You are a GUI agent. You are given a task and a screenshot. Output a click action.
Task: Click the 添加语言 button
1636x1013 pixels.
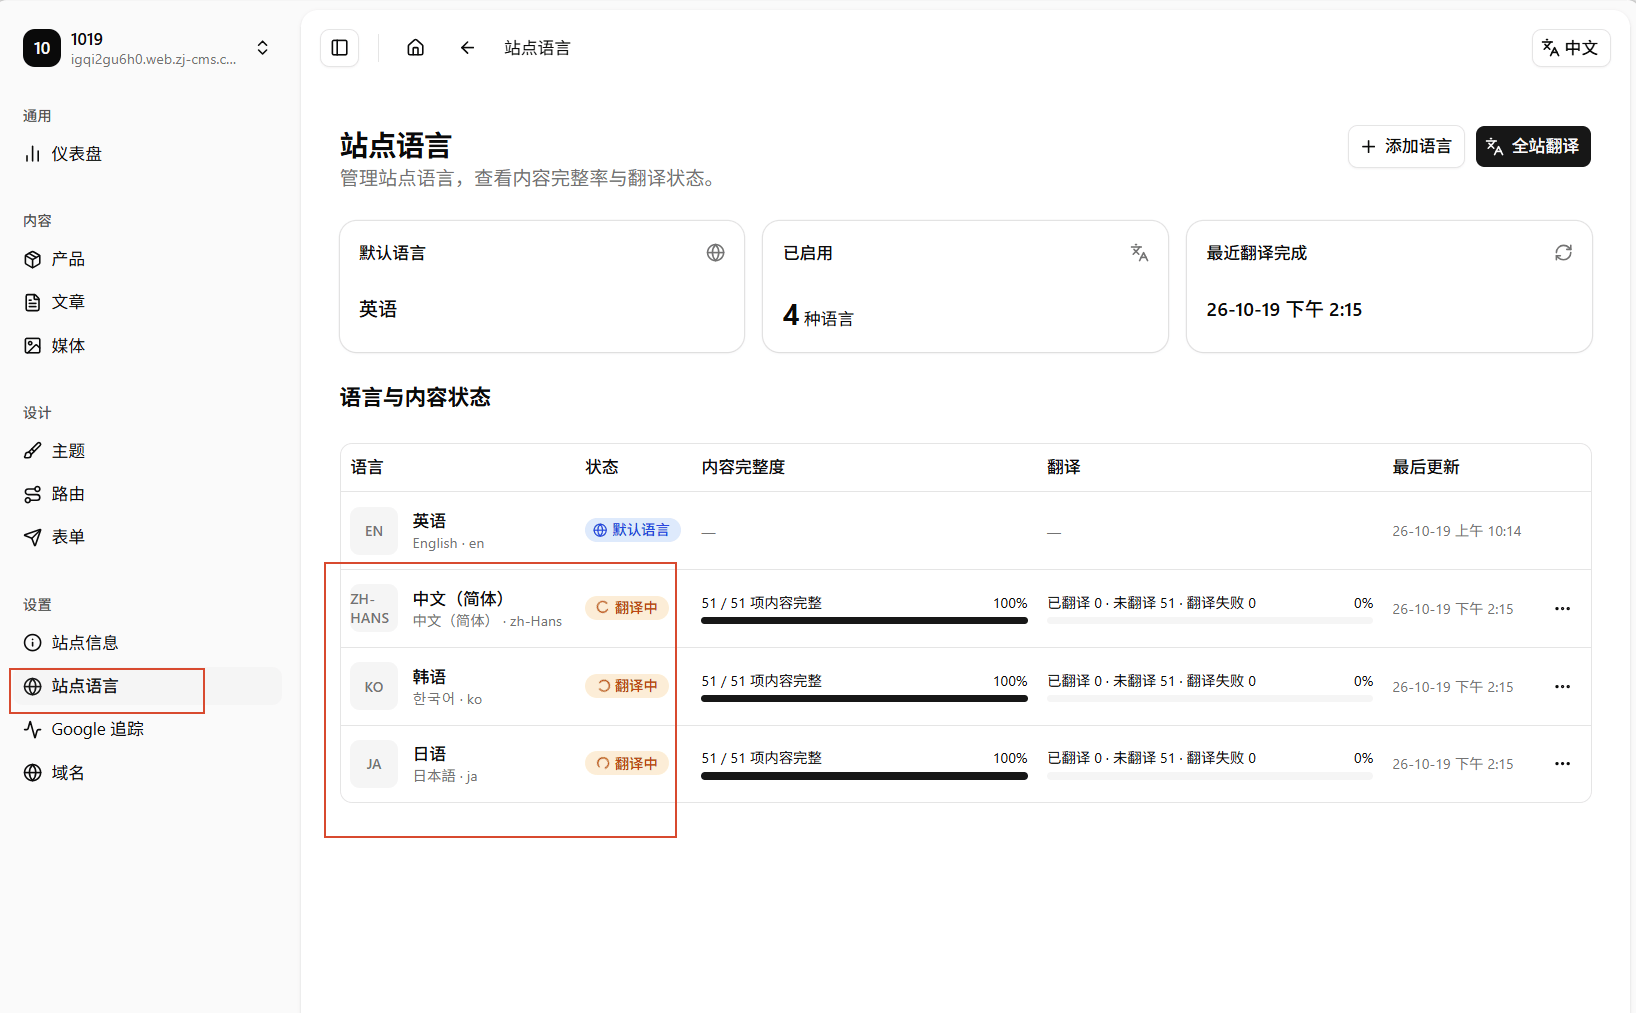[x=1406, y=146]
